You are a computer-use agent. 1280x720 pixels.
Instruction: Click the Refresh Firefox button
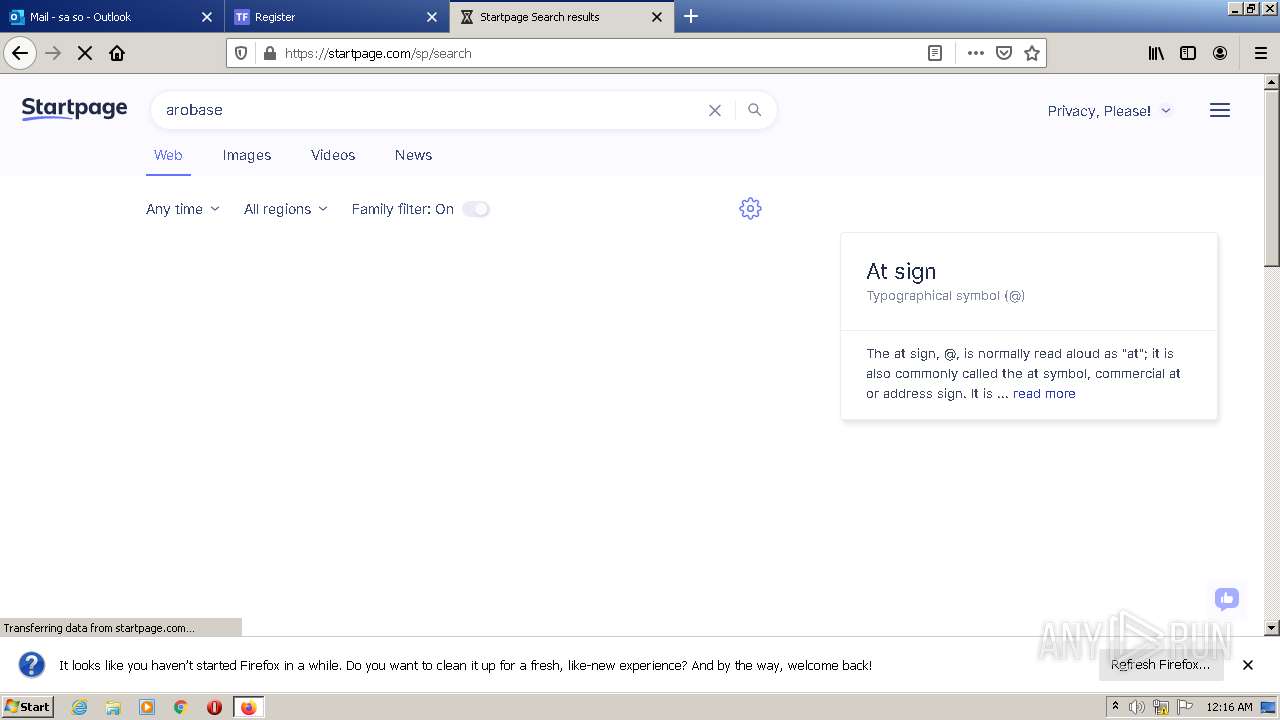1160,665
